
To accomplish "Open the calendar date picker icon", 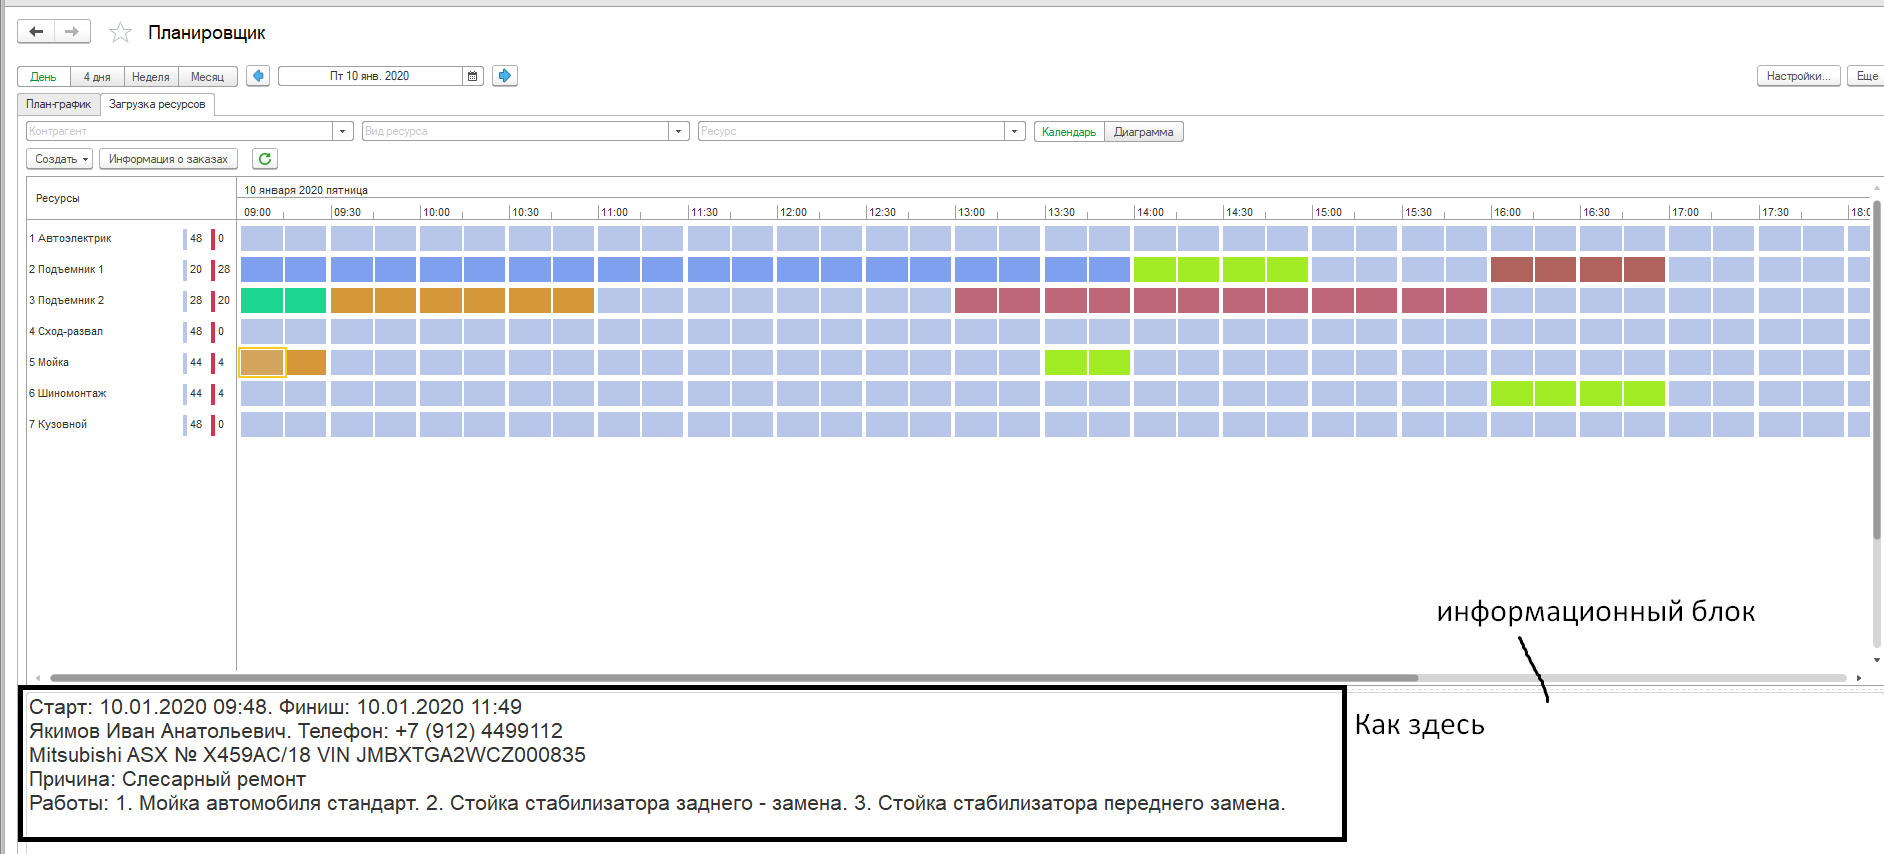I will click(x=473, y=76).
